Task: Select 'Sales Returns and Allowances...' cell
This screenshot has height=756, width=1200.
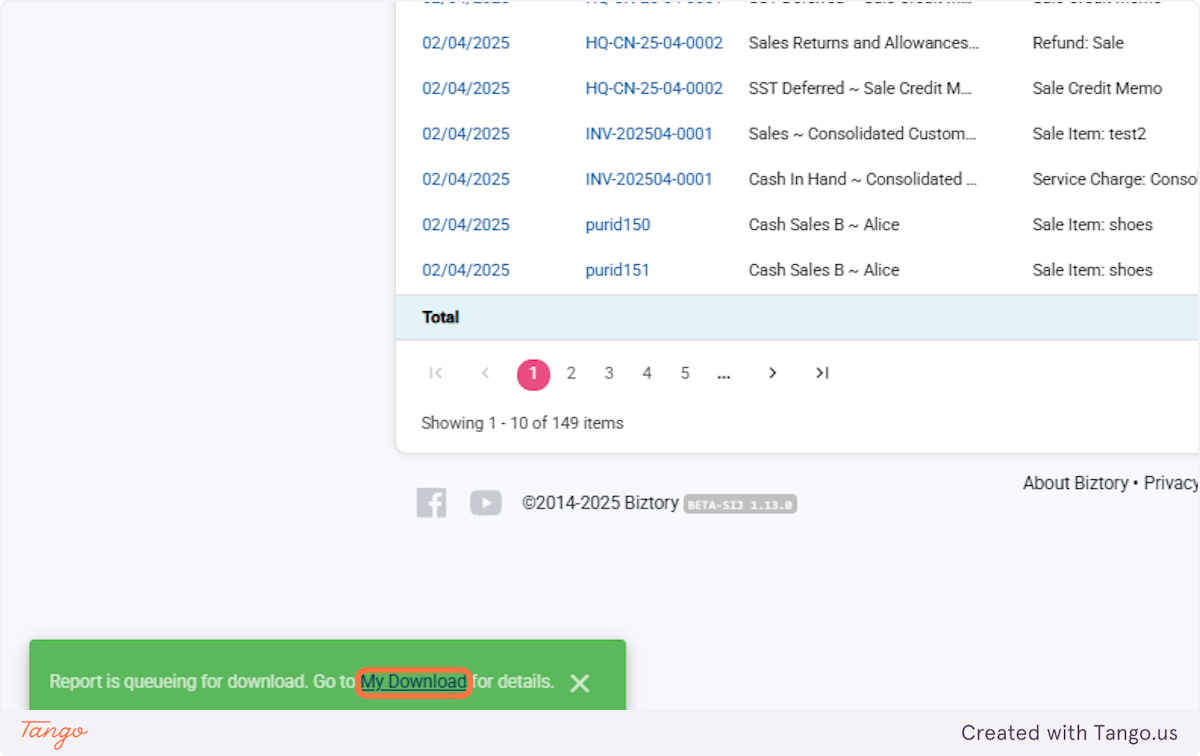Action: click(864, 43)
